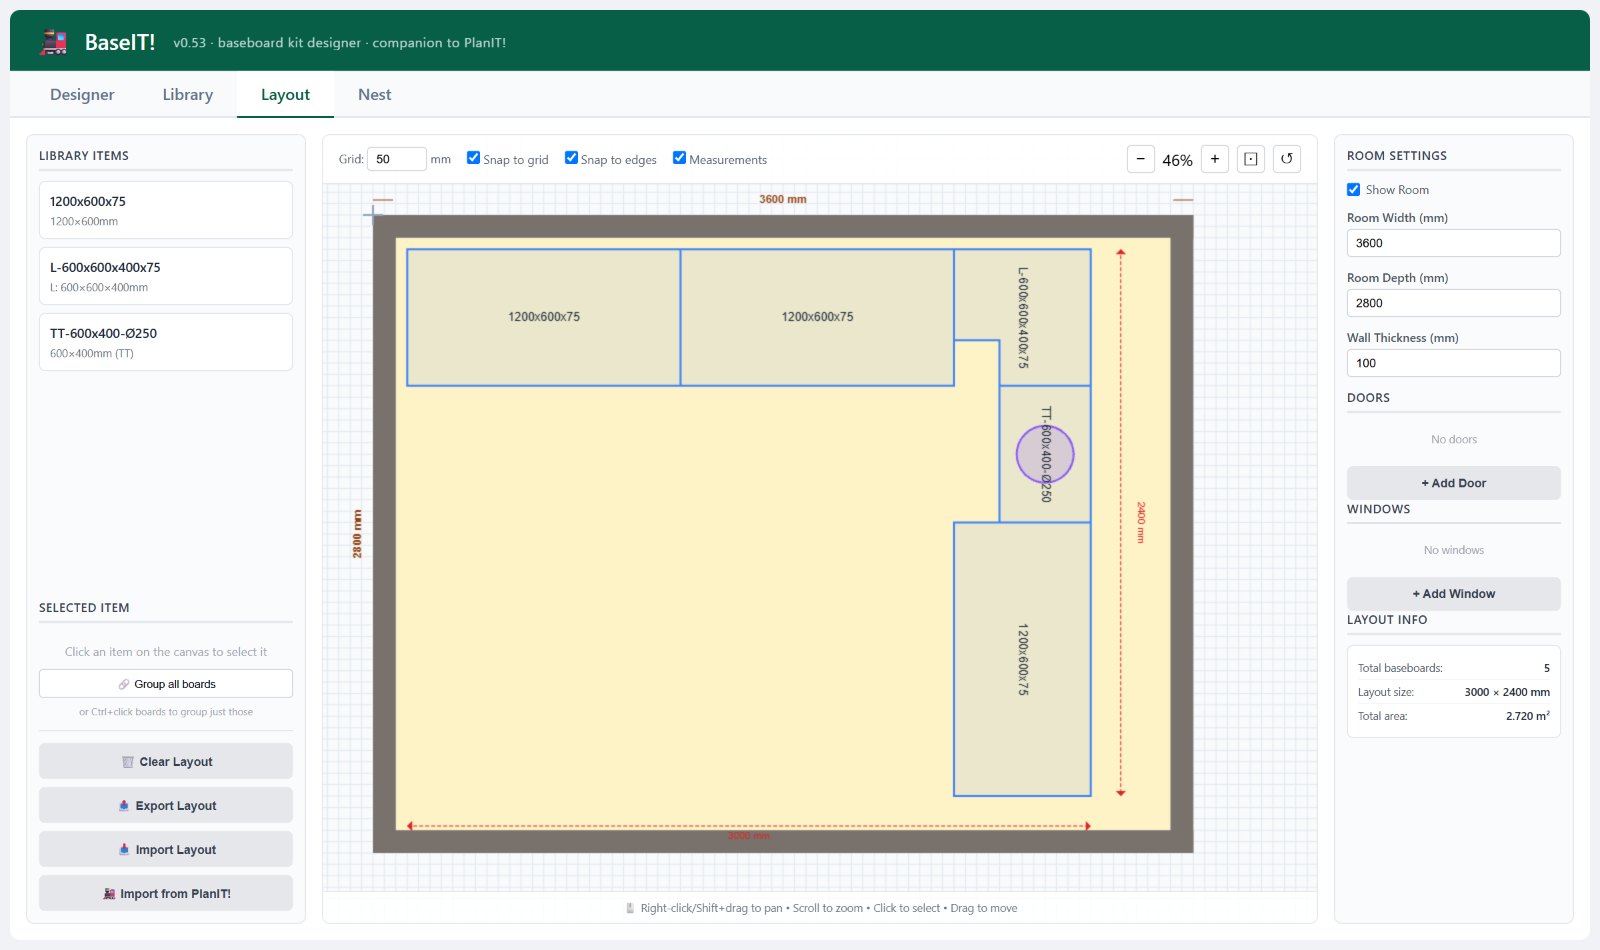Click the fit-to-view icon button
The width and height of the screenshot is (1600, 950).
[x=1251, y=159]
